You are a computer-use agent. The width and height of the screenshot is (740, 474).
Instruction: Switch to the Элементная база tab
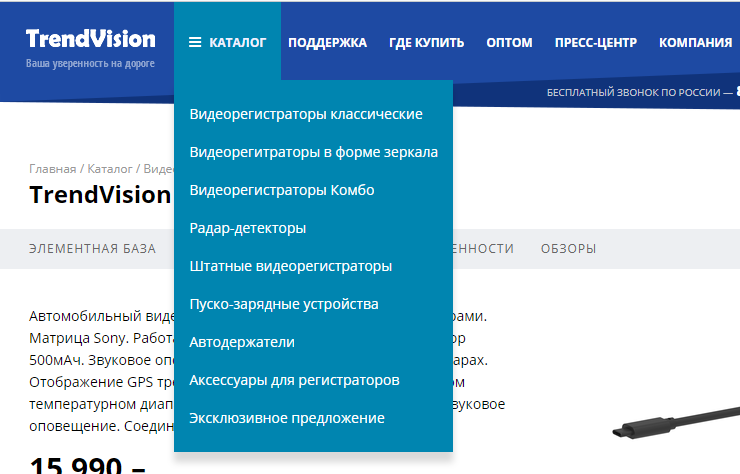pyautogui.click(x=92, y=249)
